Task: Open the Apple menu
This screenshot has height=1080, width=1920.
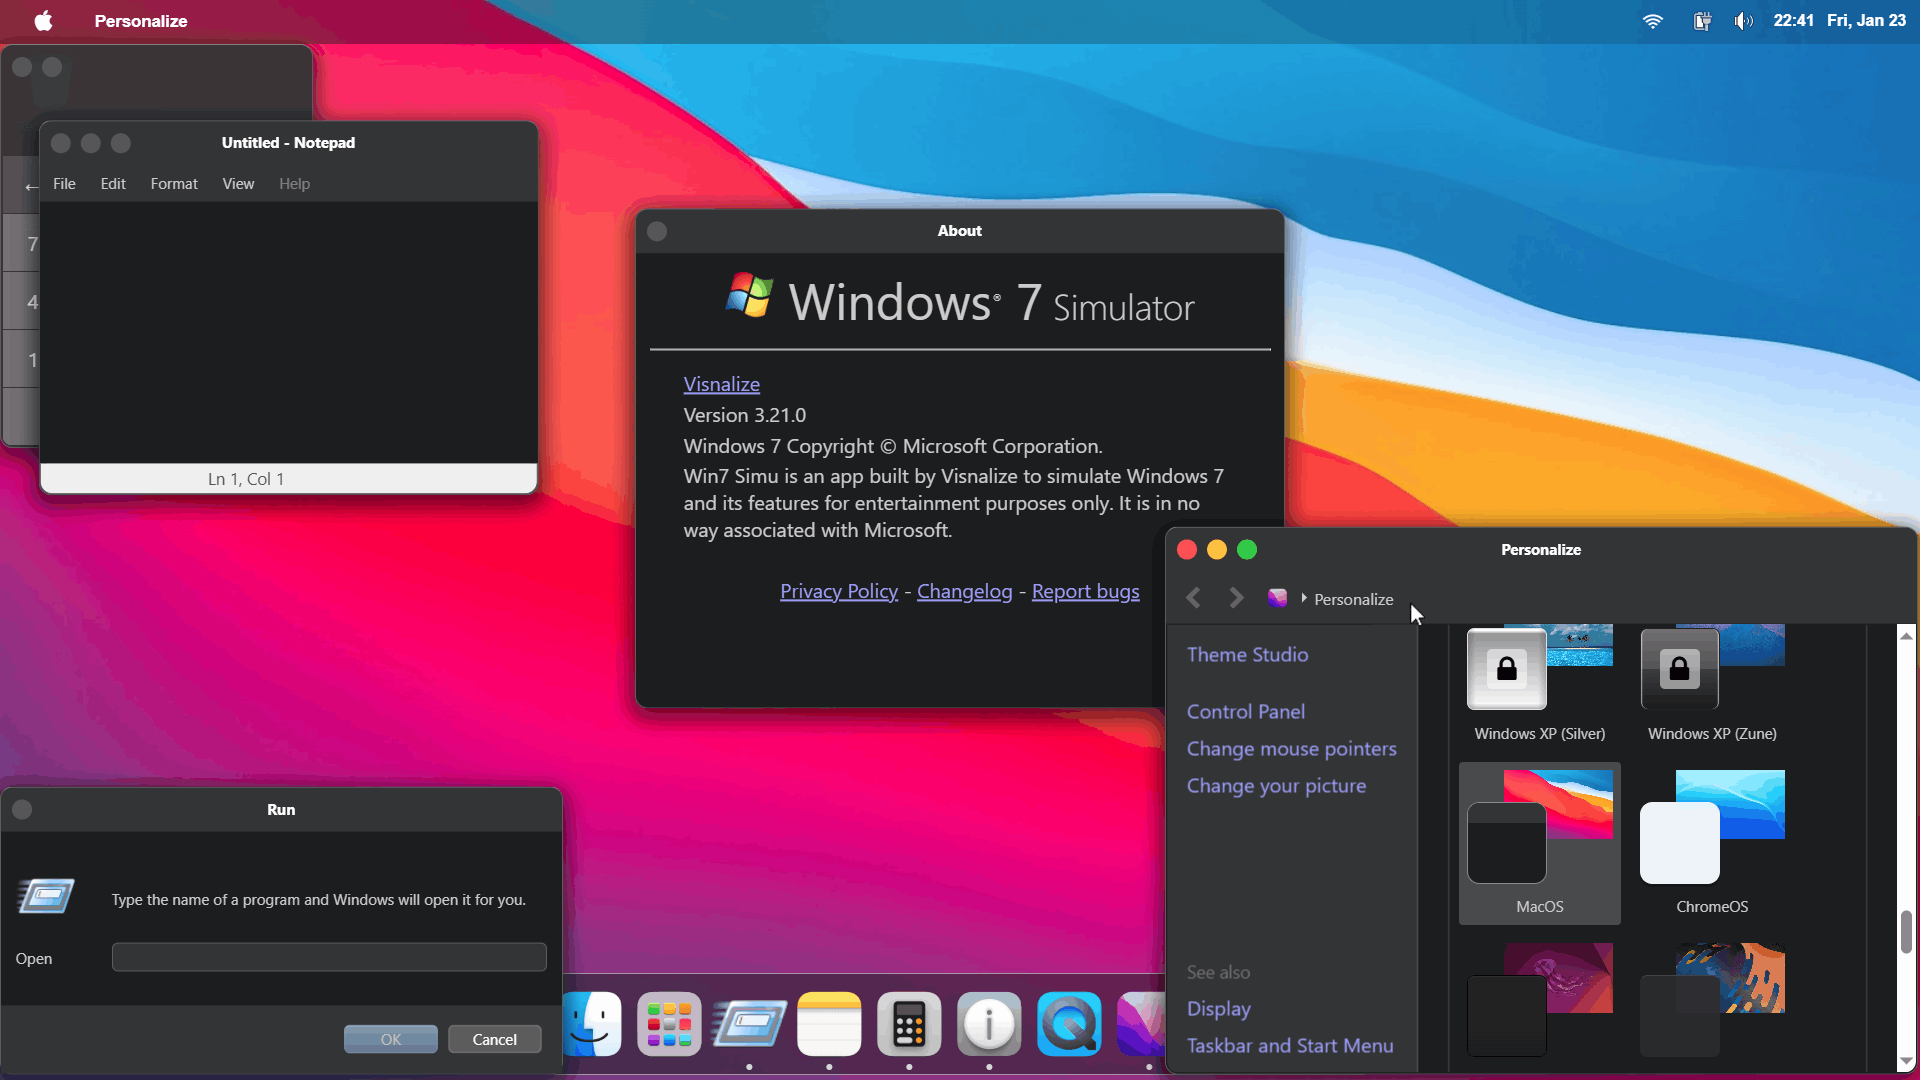Action: pos(43,21)
